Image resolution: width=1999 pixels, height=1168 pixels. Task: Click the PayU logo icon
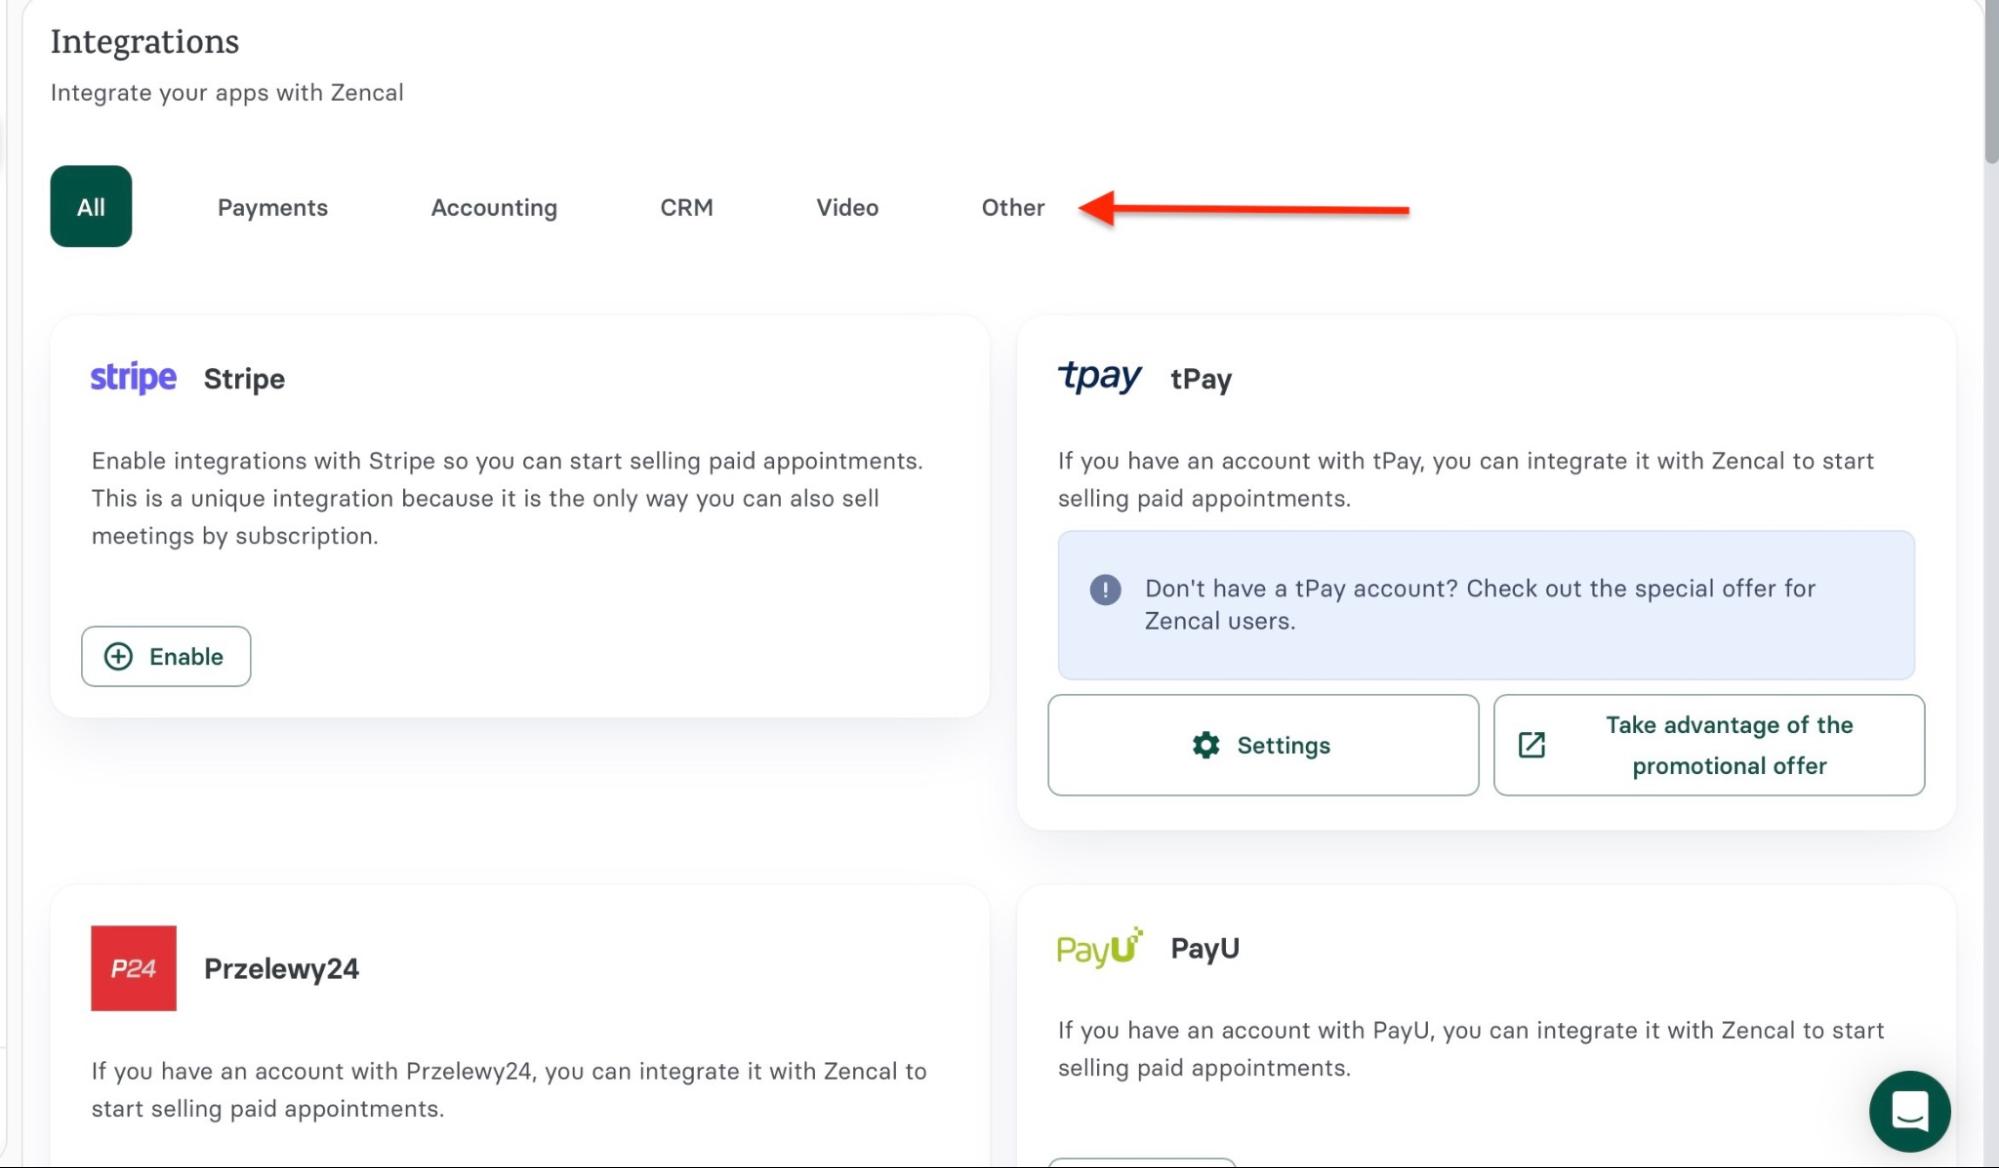tap(1099, 947)
